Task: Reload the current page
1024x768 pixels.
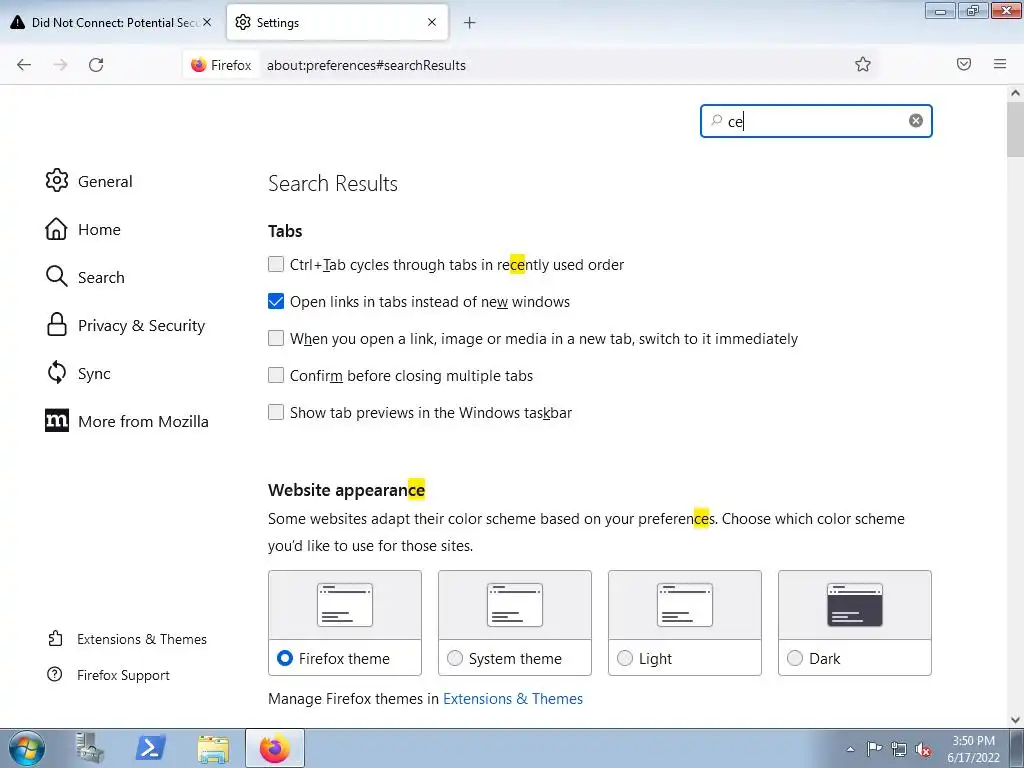Action: (96, 65)
